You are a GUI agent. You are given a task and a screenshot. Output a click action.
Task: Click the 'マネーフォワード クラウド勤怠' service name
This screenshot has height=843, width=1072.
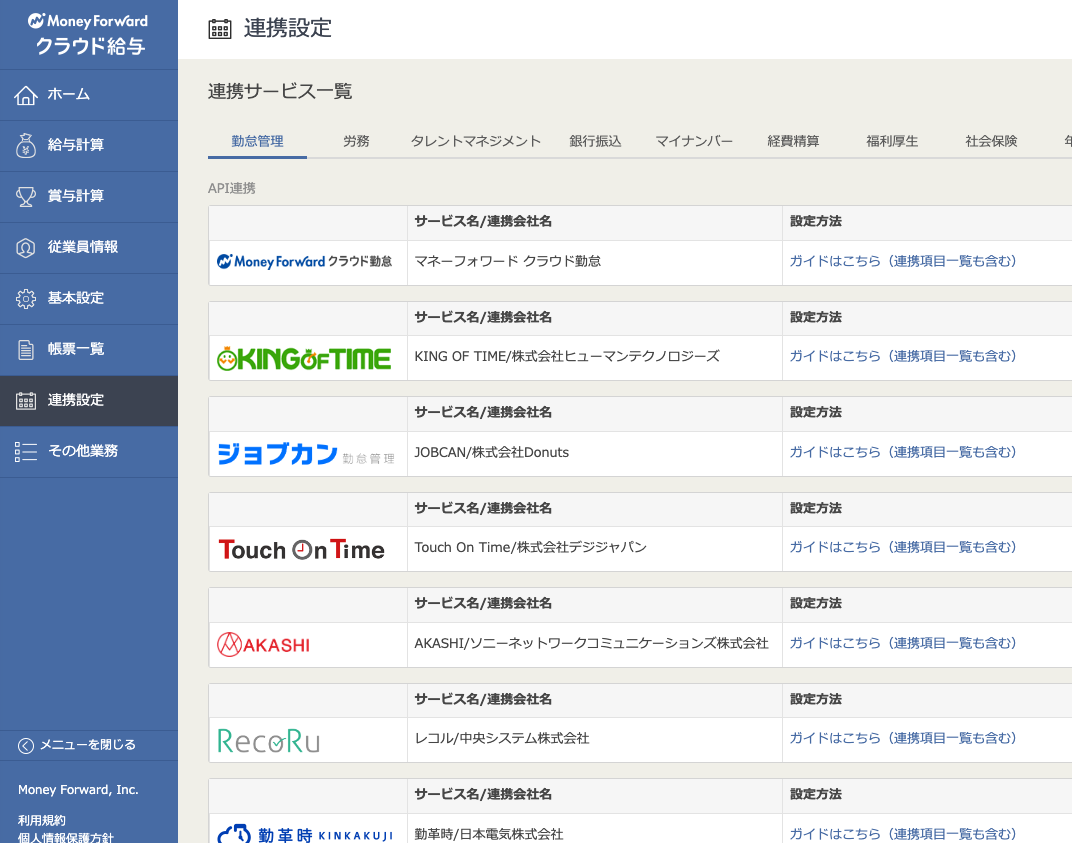507,261
